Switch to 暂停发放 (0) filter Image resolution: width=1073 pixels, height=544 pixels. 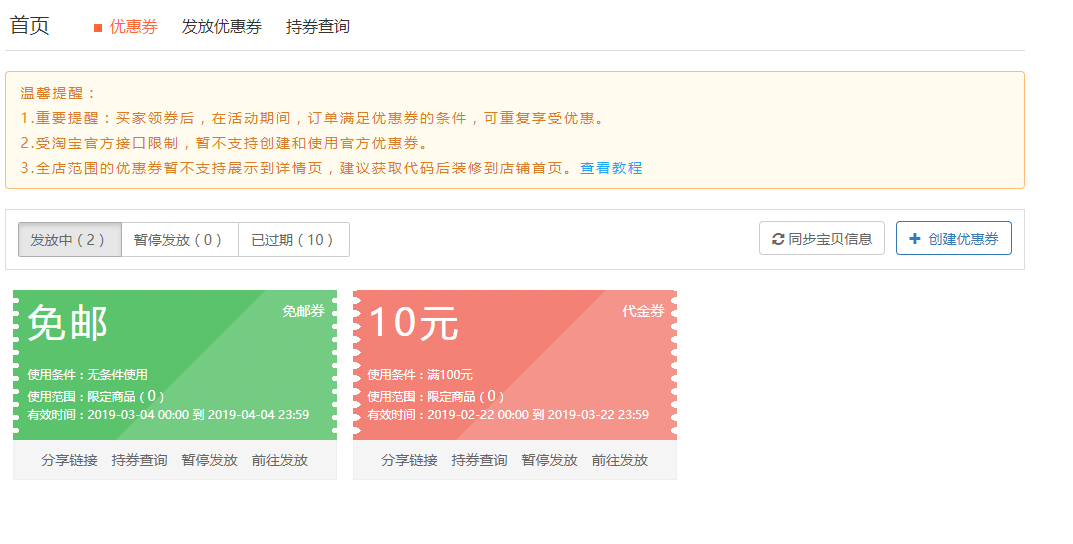(179, 240)
